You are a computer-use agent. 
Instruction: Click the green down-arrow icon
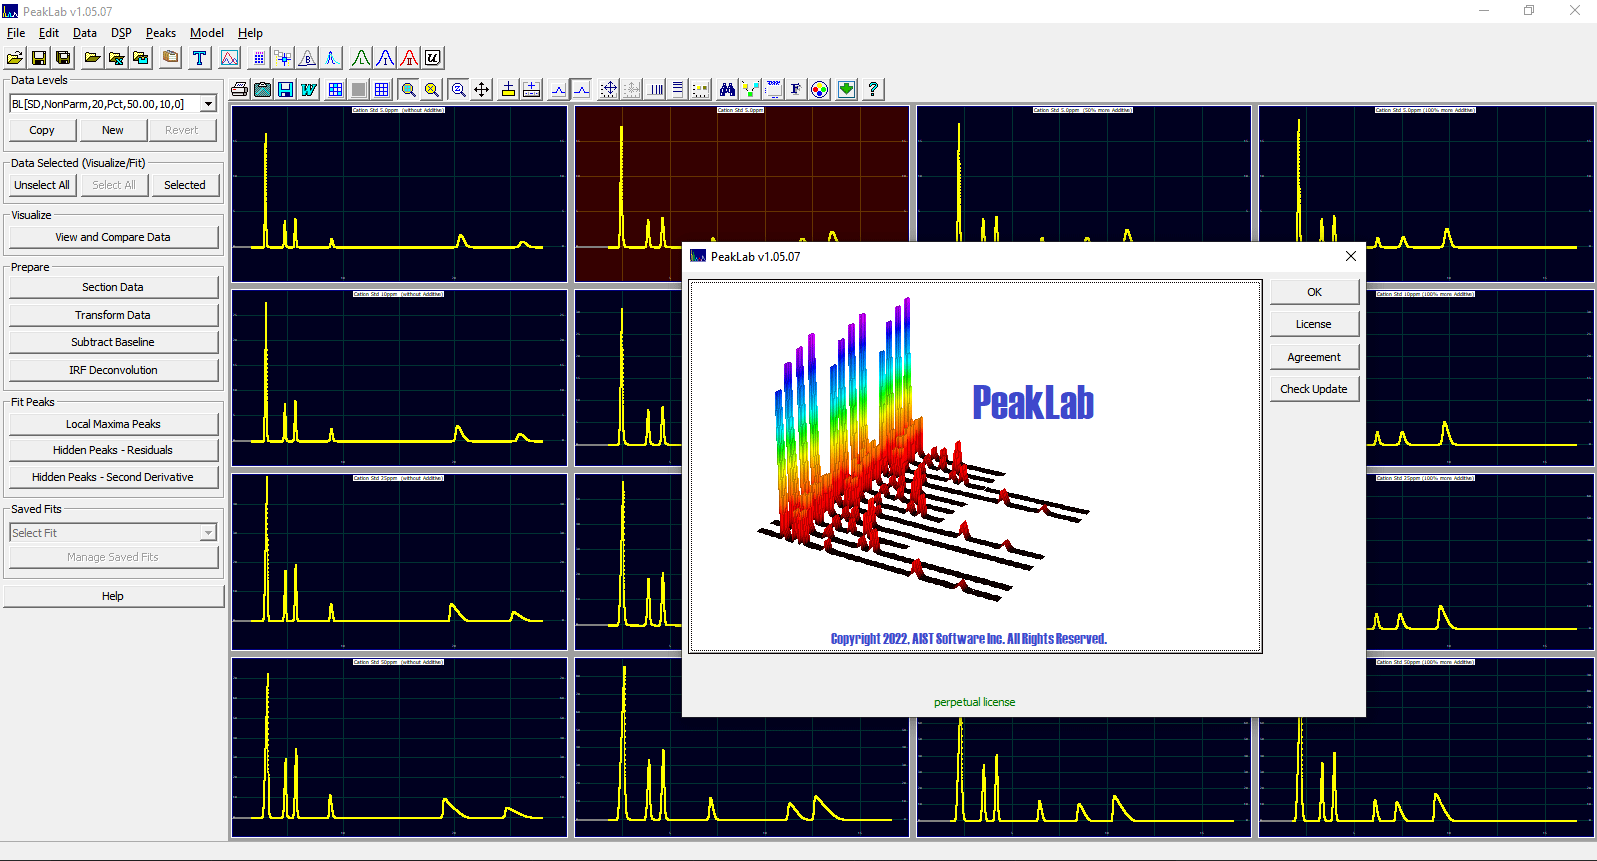click(846, 90)
